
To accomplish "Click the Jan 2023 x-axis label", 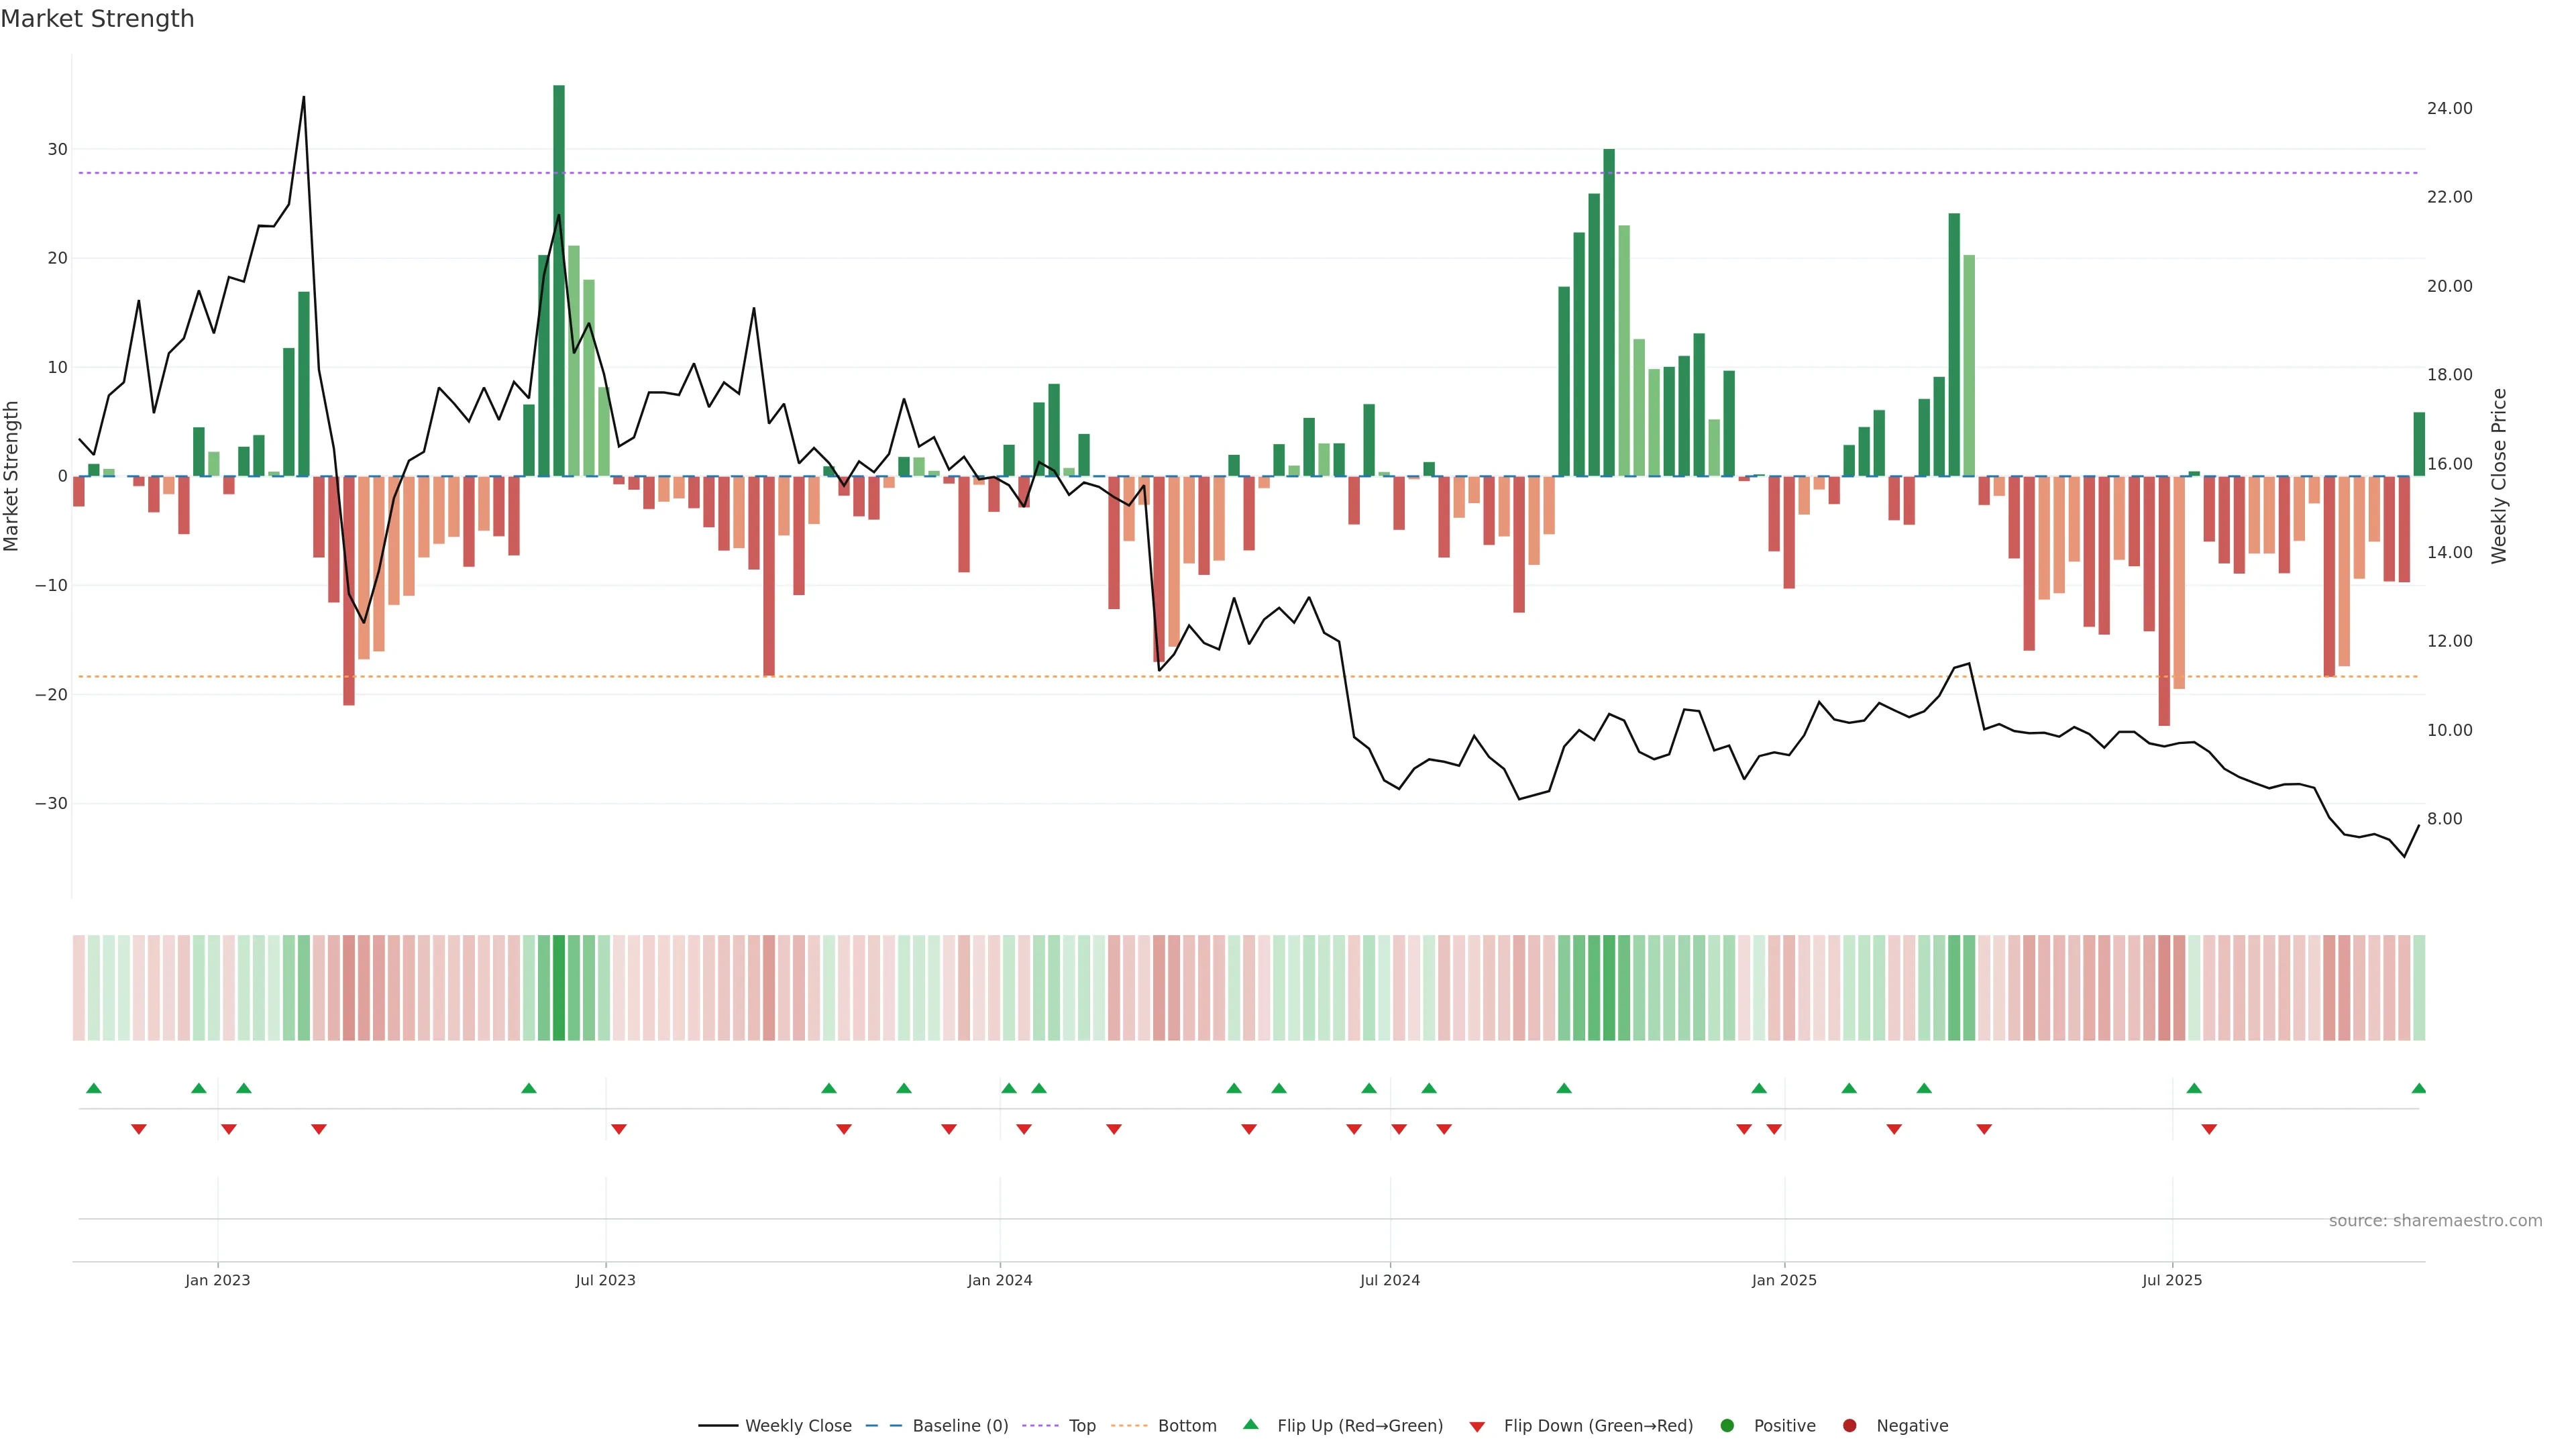I will pyautogui.click(x=217, y=1280).
